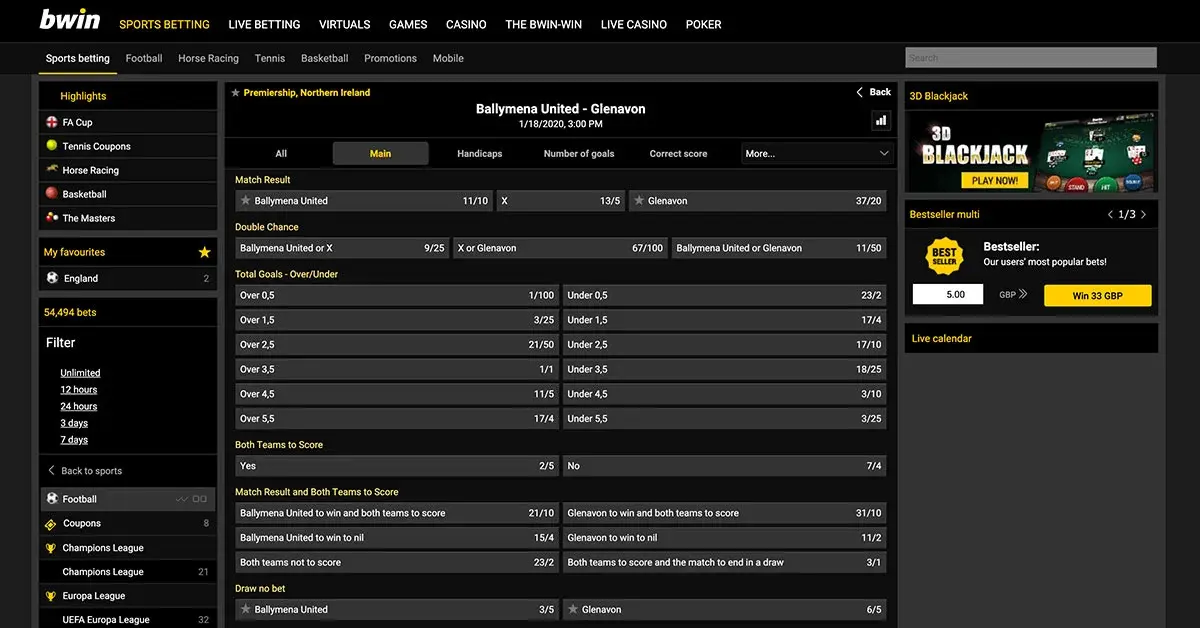Click the Bestseller badge icon
The width and height of the screenshot is (1200, 628).
(945, 255)
